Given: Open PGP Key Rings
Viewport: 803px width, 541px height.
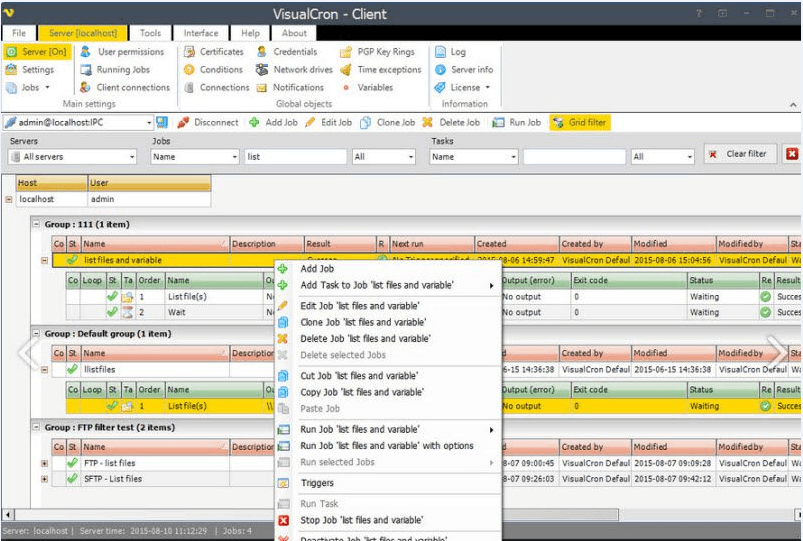Looking at the screenshot, I should 378,52.
